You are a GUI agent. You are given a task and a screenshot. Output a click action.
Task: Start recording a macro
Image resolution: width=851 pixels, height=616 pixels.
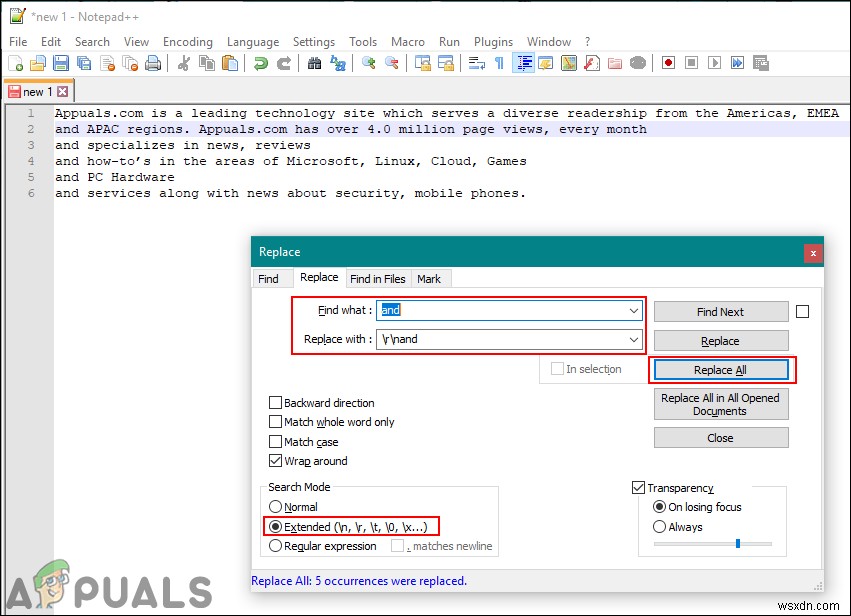tap(667, 63)
